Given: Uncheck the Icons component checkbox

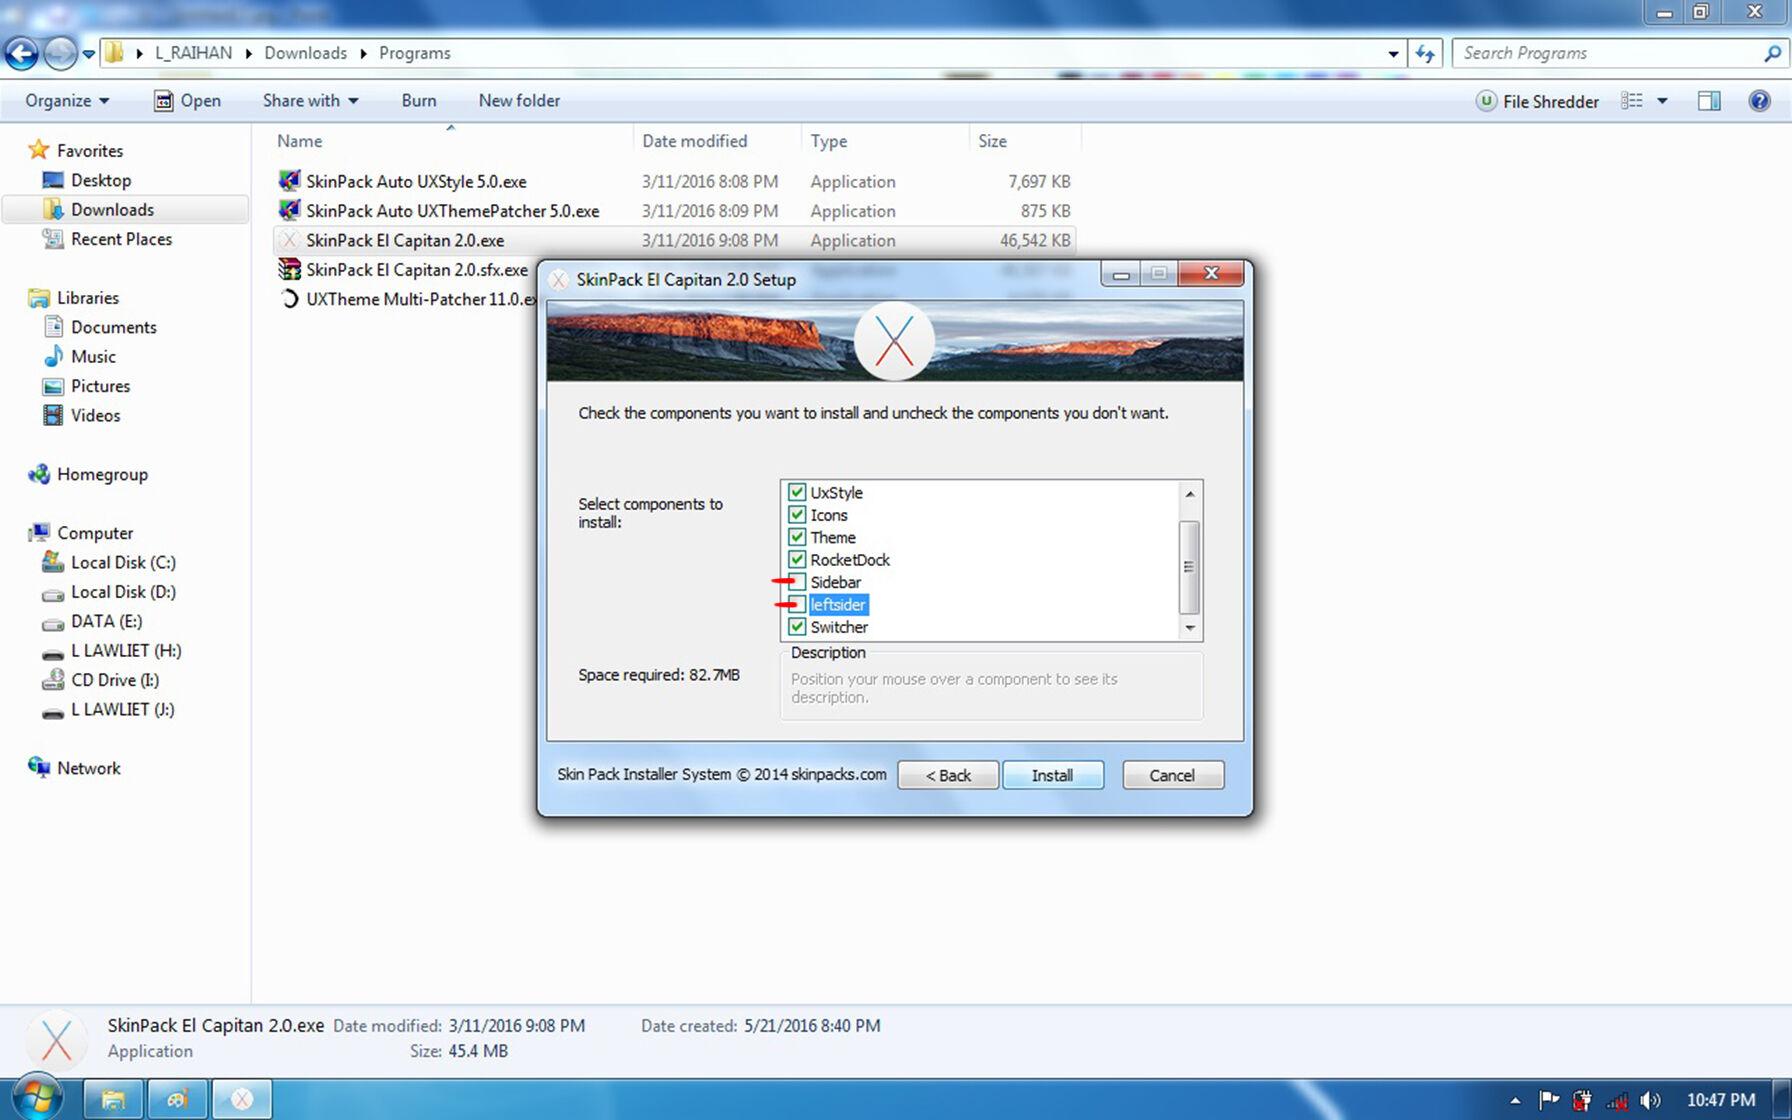Looking at the screenshot, I should click(797, 515).
